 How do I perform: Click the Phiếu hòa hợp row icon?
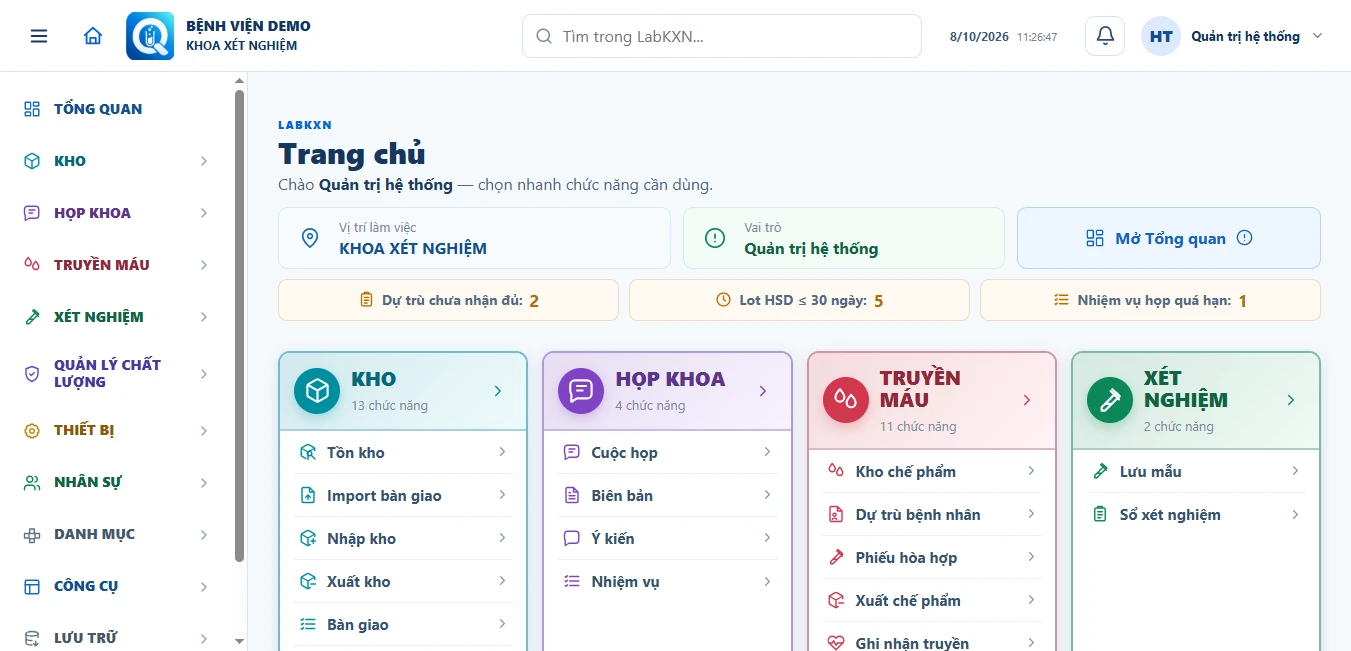[836, 558]
